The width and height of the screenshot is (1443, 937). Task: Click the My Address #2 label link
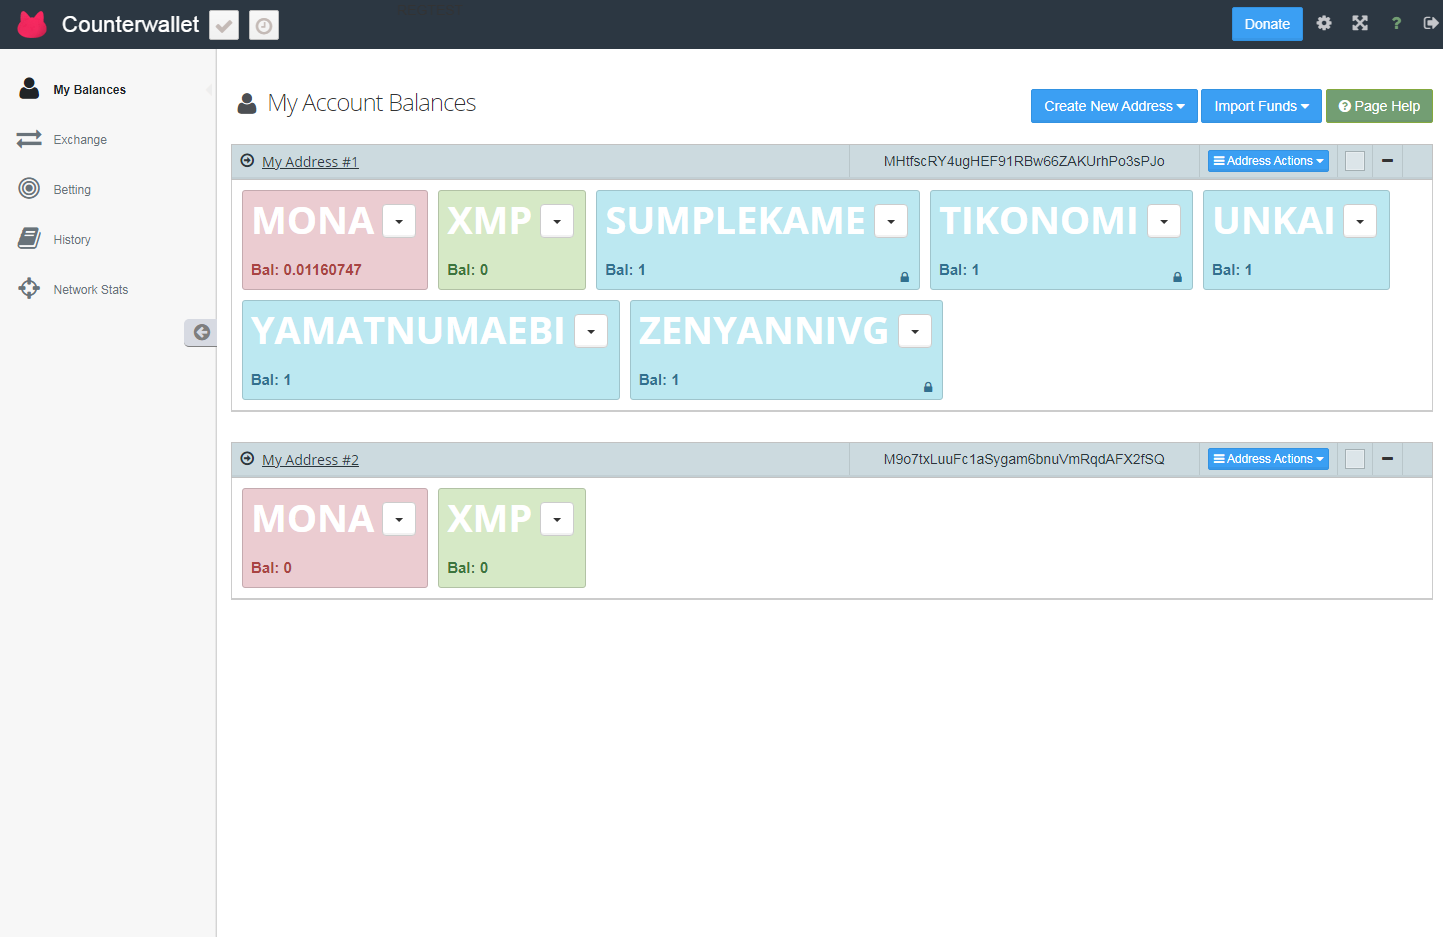tap(310, 460)
